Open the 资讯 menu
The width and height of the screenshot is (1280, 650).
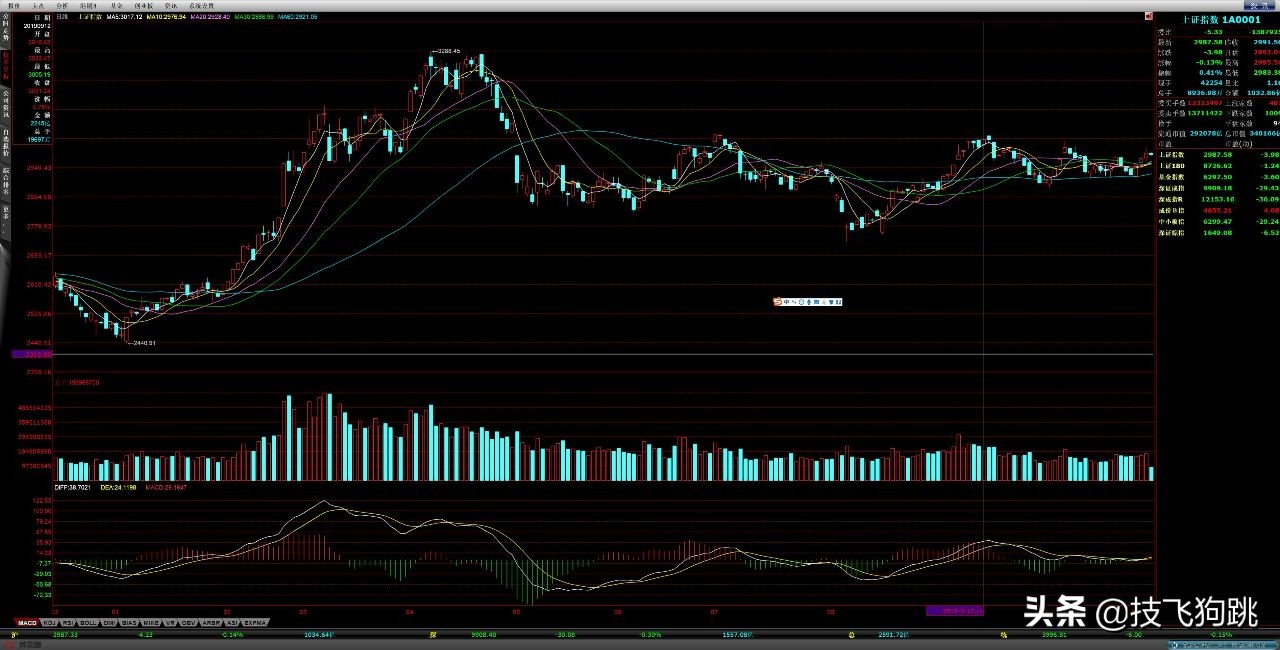[x=171, y=5]
